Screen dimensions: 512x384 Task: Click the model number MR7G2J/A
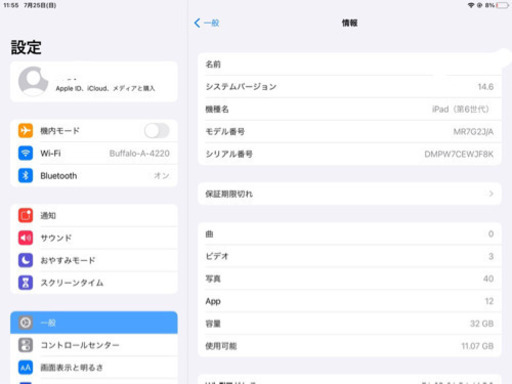pyautogui.click(x=473, y=132)
